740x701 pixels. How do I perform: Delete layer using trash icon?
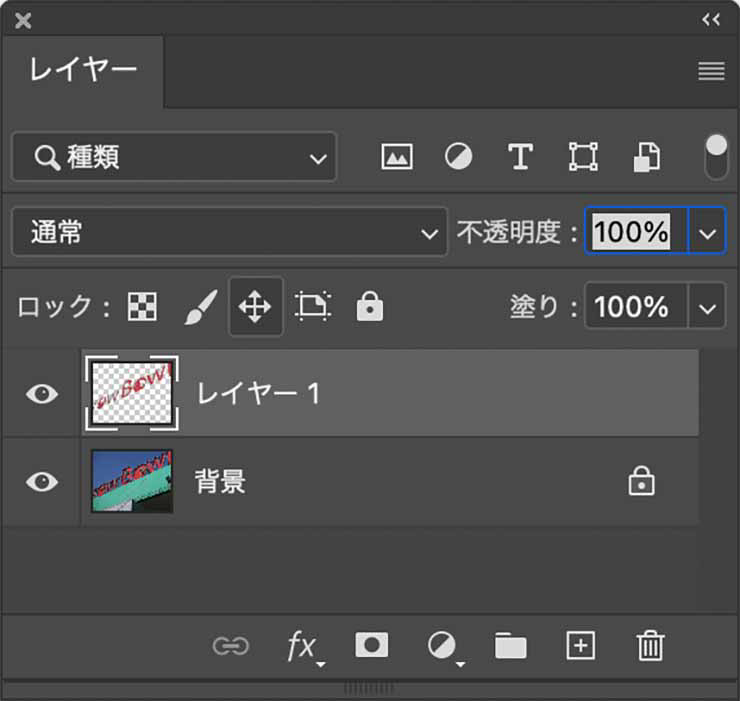click(651, 646)
